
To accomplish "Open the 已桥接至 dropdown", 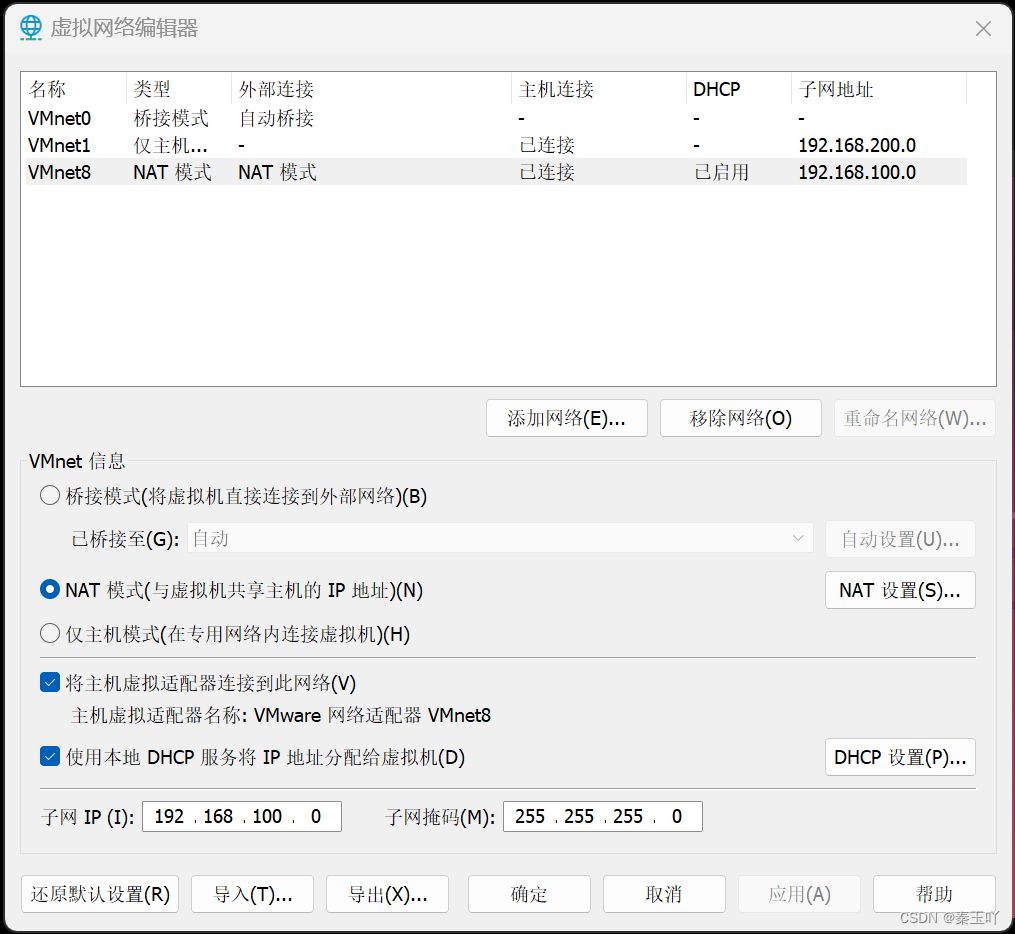I will tap(500, 539).
